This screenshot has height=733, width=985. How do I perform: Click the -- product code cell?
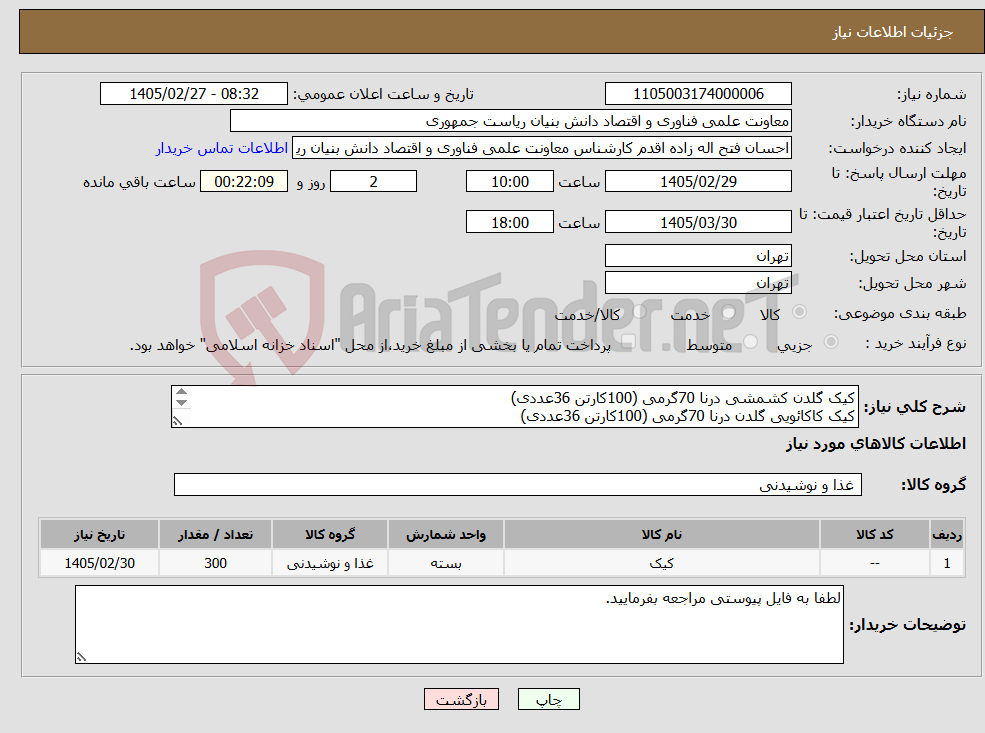pos(874,563)
